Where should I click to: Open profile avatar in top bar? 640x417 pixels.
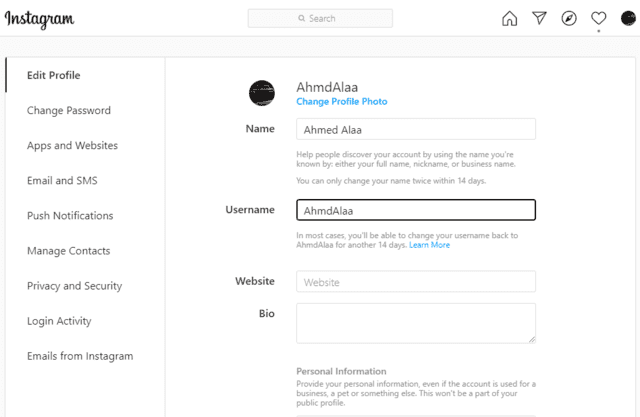tap(628, 18)
